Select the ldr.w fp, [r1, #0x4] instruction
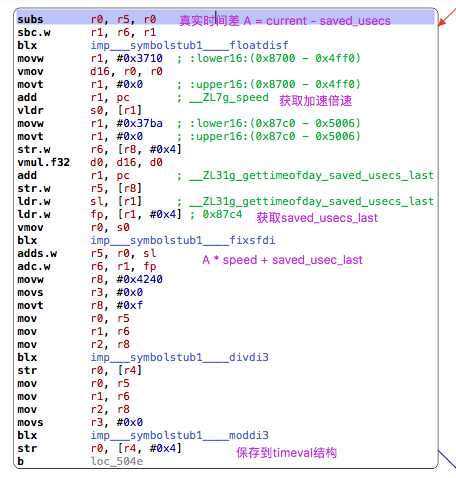This screenshot has height=478, width=456. point(99,214)
